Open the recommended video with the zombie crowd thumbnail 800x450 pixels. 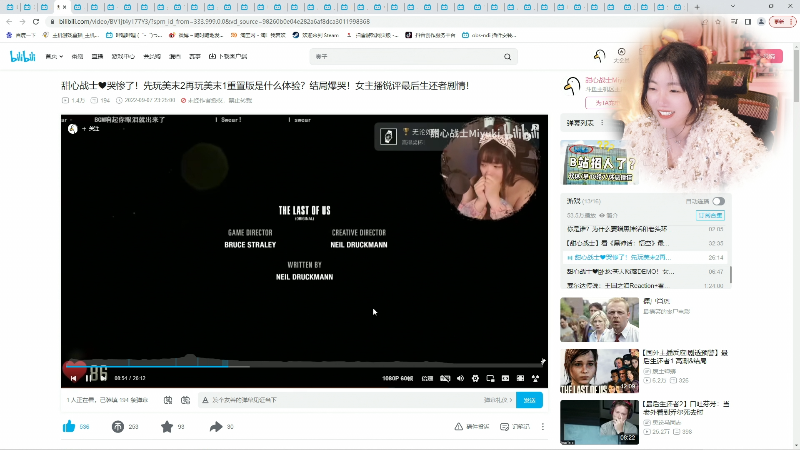599,319
